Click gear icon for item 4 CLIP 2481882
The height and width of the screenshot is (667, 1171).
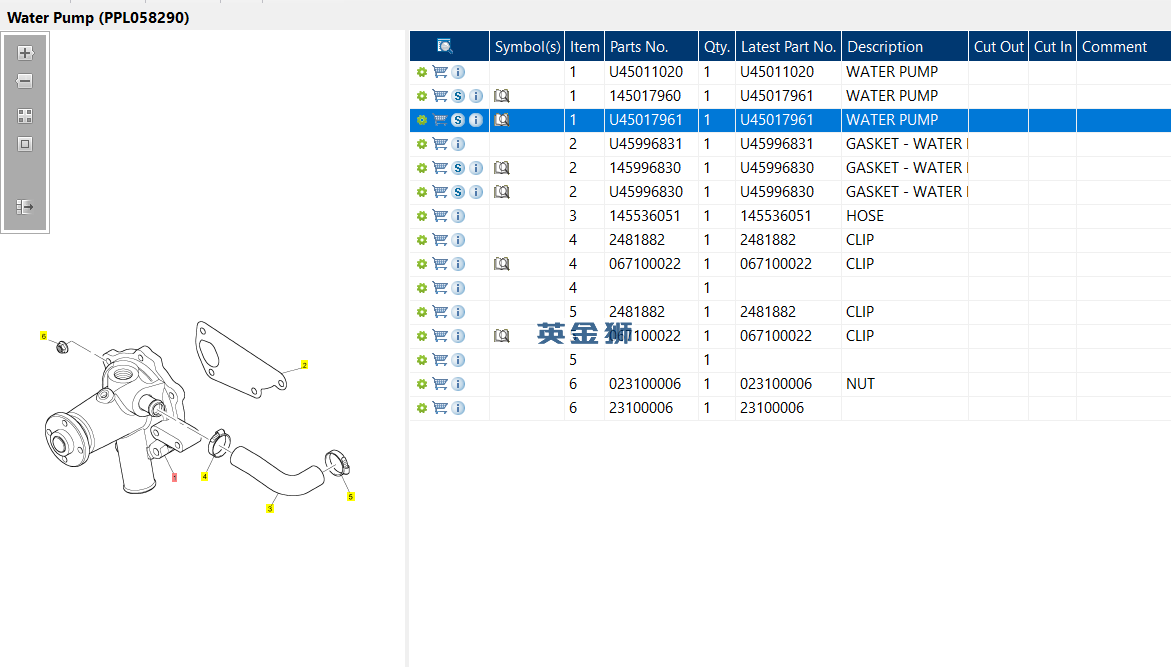[422, 241]
